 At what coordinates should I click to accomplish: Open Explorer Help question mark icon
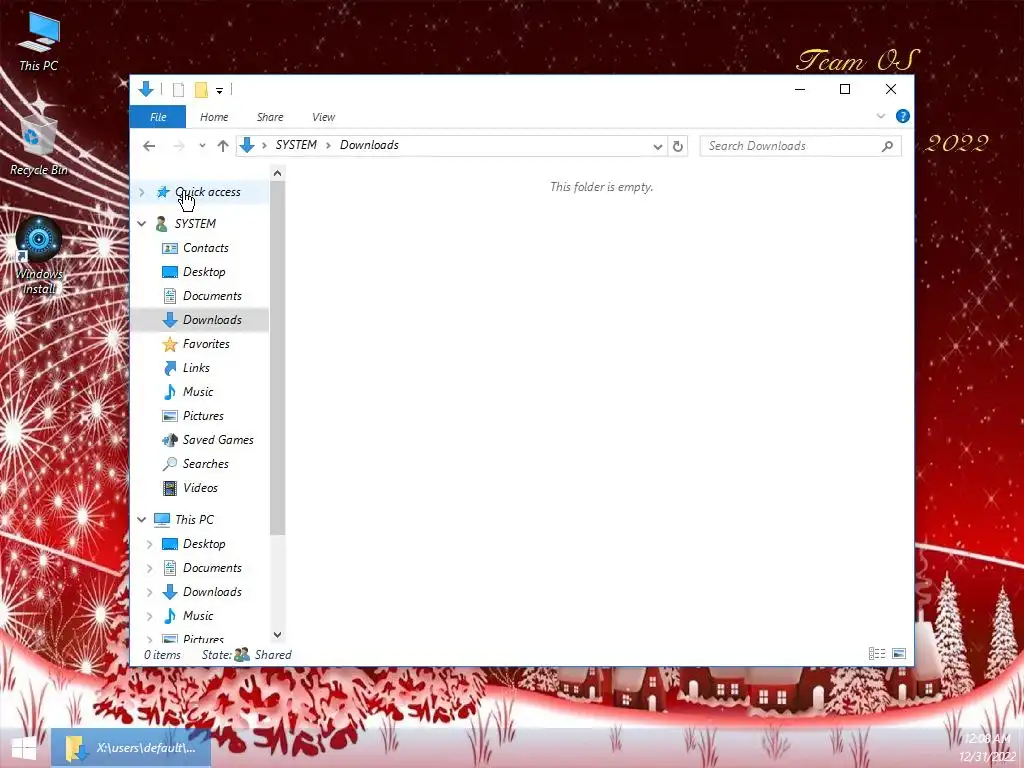tap(903, 116)
